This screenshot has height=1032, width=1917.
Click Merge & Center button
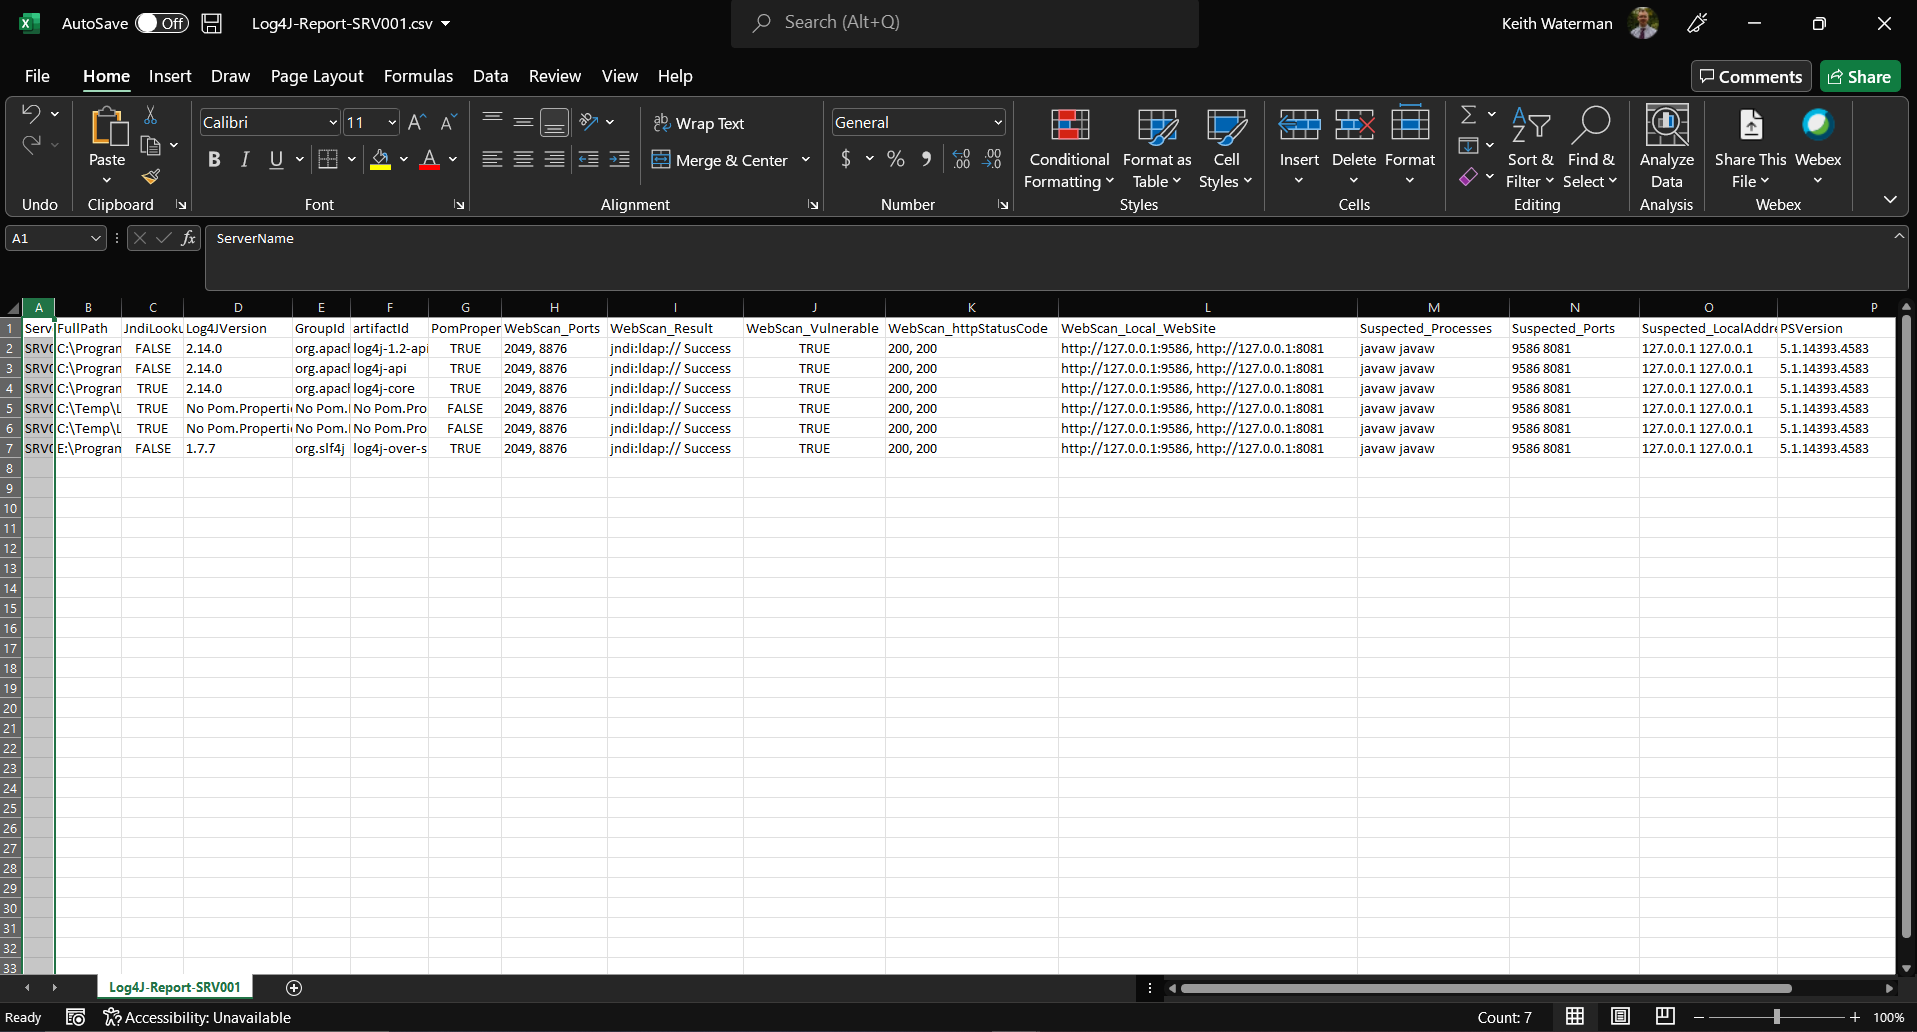(x=720, y=160)
